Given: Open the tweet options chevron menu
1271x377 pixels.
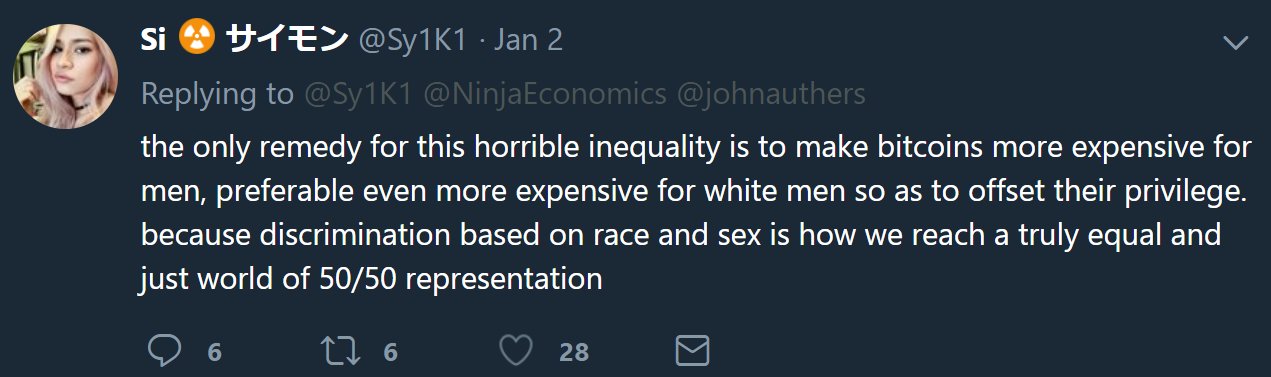Looking at the screenshot, I should coord(1236,42).
